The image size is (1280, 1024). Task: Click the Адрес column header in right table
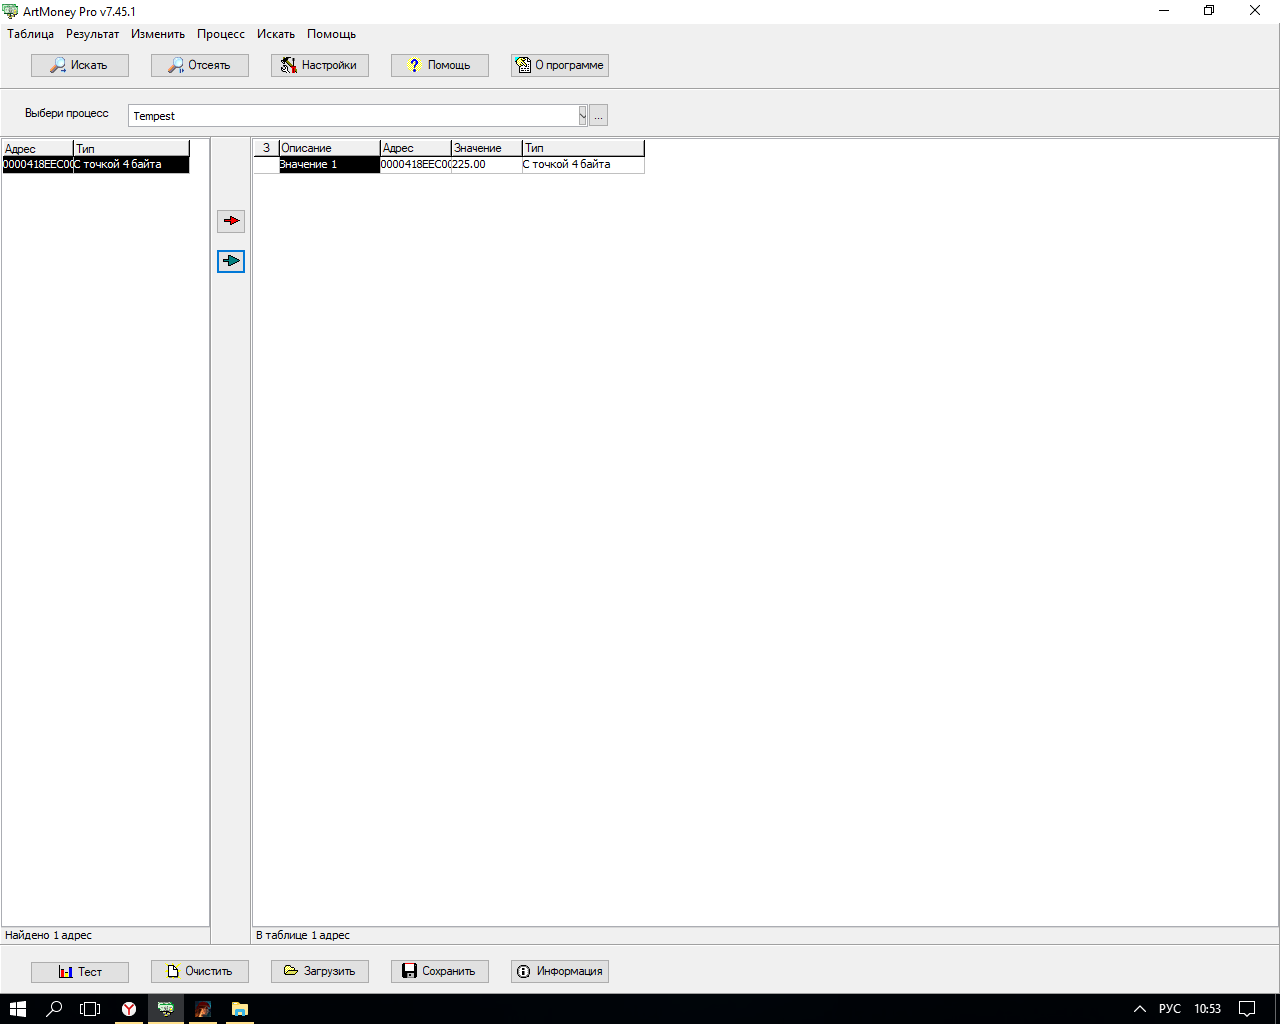[x=416, y=148]
